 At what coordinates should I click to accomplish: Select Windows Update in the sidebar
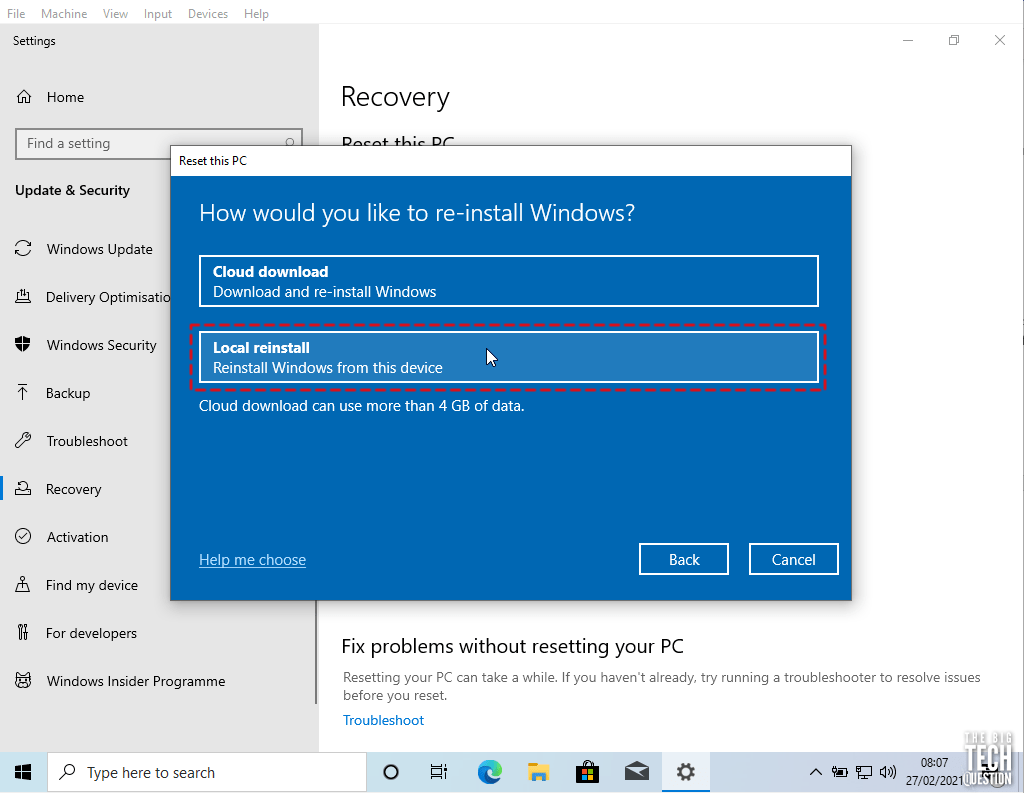(x=99, y=249)
